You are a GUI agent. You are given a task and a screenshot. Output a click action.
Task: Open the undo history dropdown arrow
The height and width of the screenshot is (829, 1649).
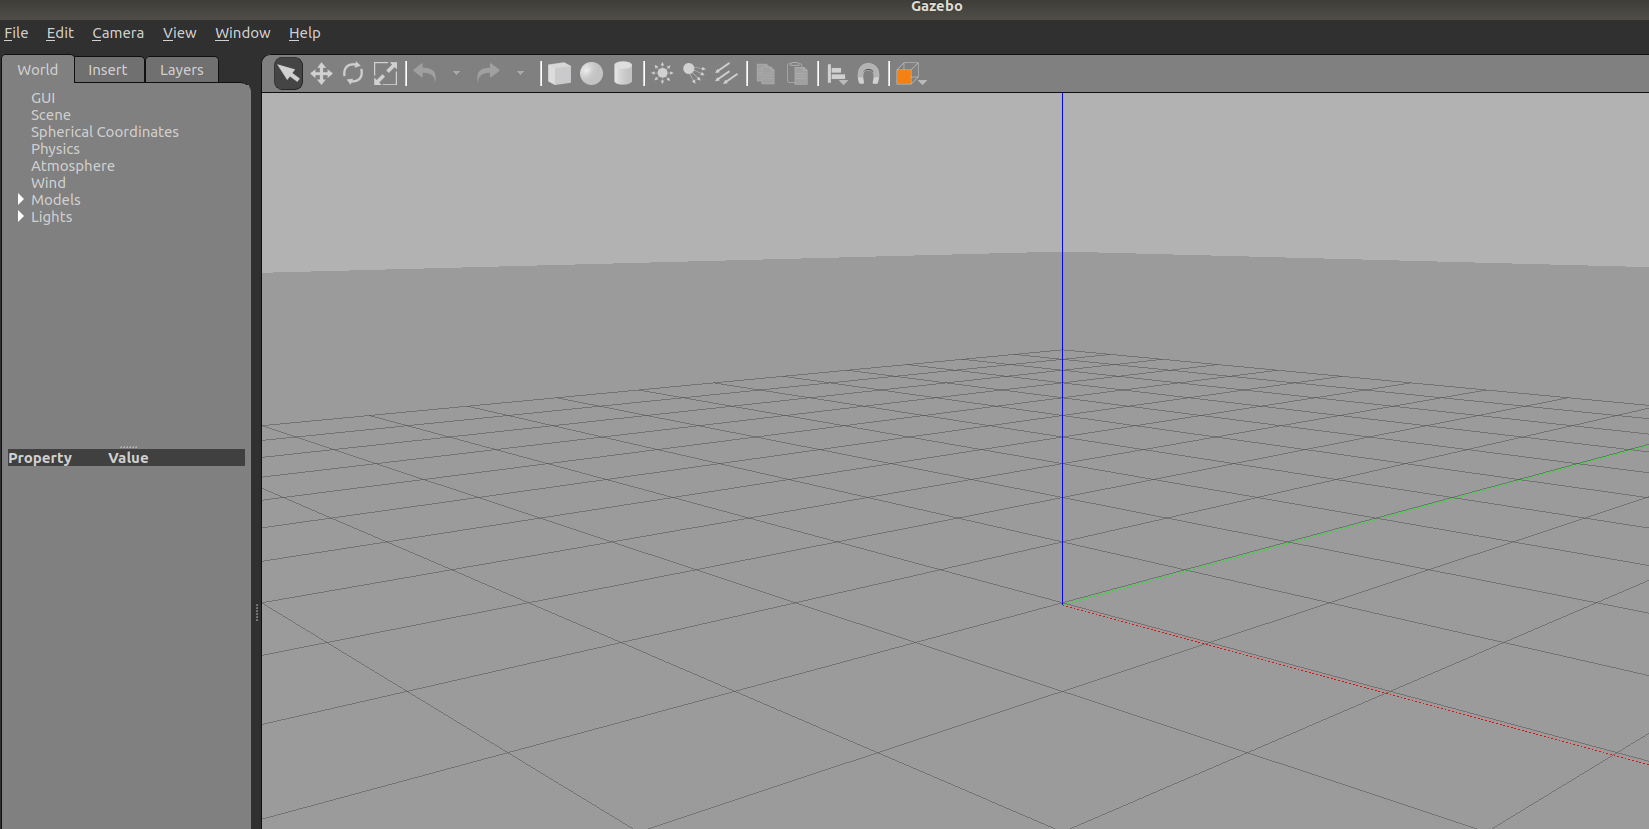click(x=456, y=73)
